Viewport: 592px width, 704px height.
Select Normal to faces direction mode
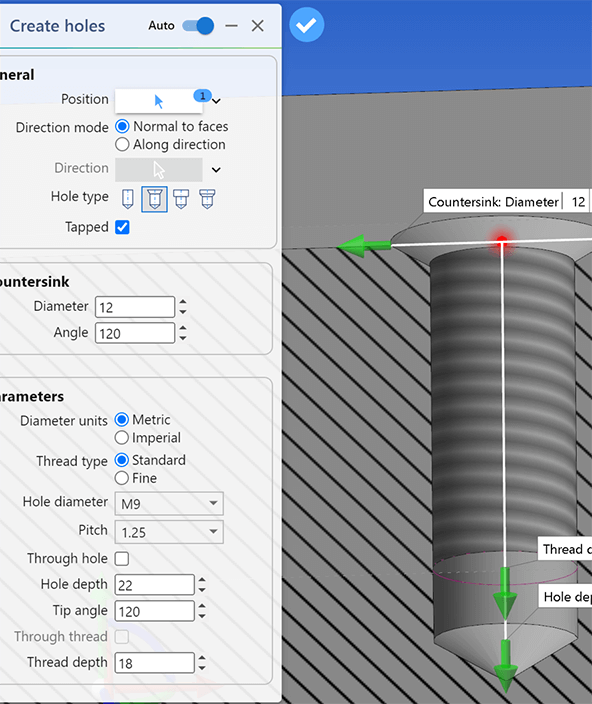(x=122, y=127)
